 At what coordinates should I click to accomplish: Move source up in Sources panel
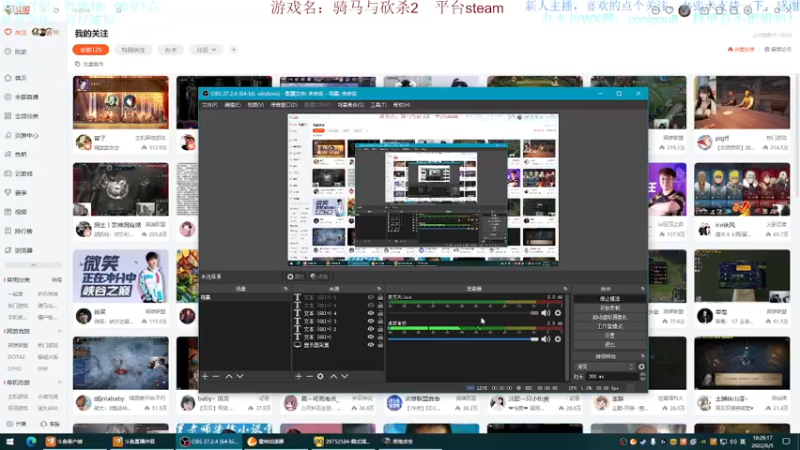pyautogui.click(x=333, y=376)
